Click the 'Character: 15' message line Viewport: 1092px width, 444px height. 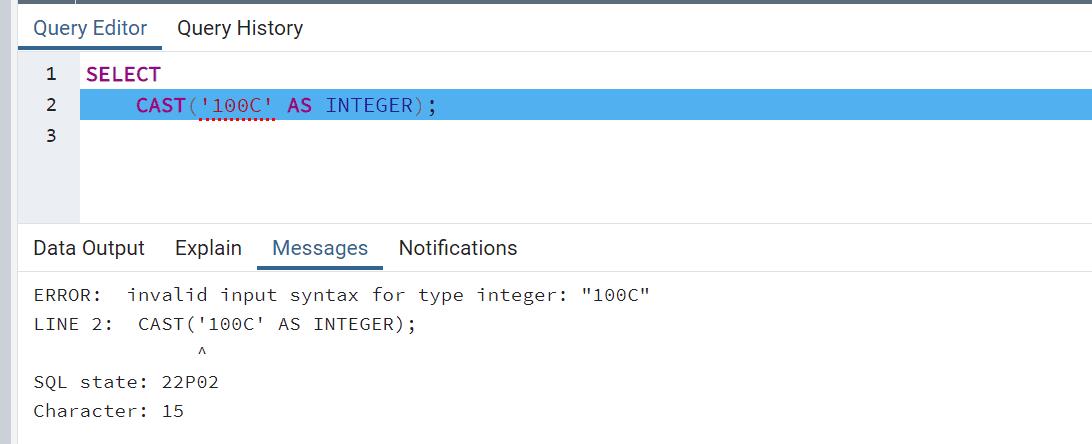pos(109,411)
